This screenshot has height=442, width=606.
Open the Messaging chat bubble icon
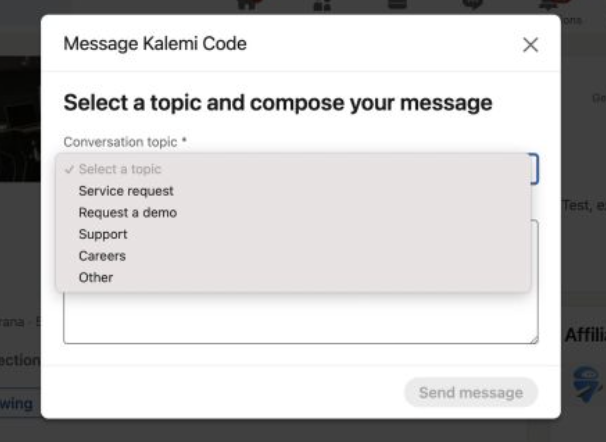(472, 4)
